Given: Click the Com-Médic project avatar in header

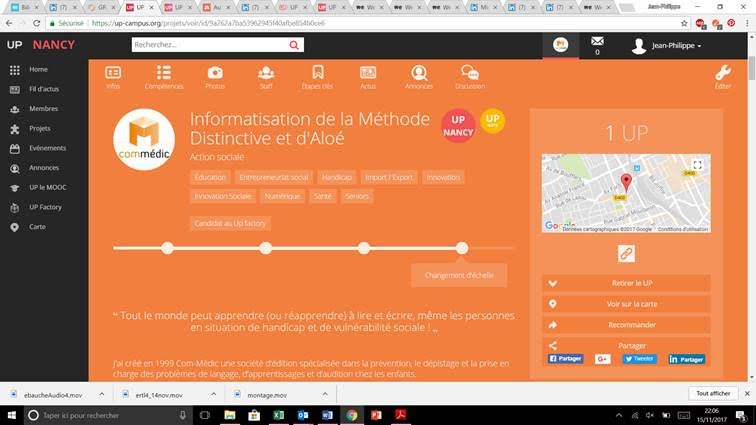Looking at the screenshot, I should 560,45.
